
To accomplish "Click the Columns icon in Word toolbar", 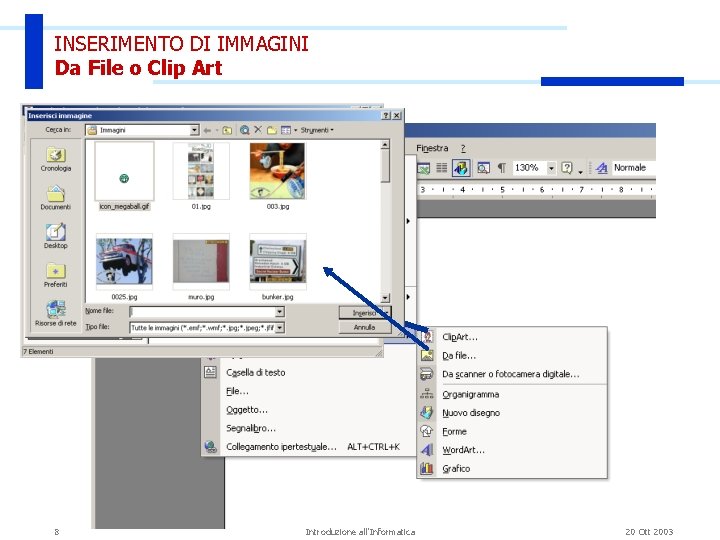I will pos(442,168).
